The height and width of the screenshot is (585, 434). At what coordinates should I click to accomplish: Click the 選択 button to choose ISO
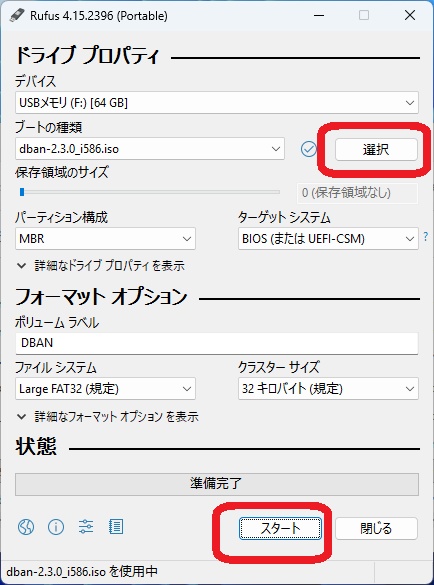click(x=376, y=150)
